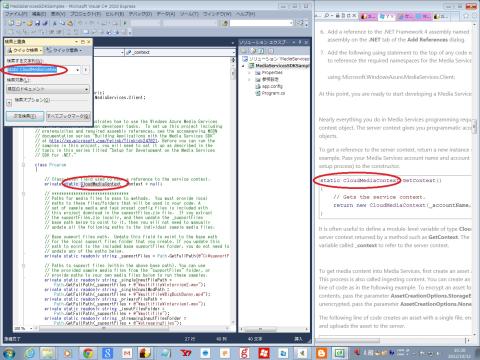This screenshot has height=360, width=480.
Task: Open Gmail from the taskbar
Action: click(127, 353)
